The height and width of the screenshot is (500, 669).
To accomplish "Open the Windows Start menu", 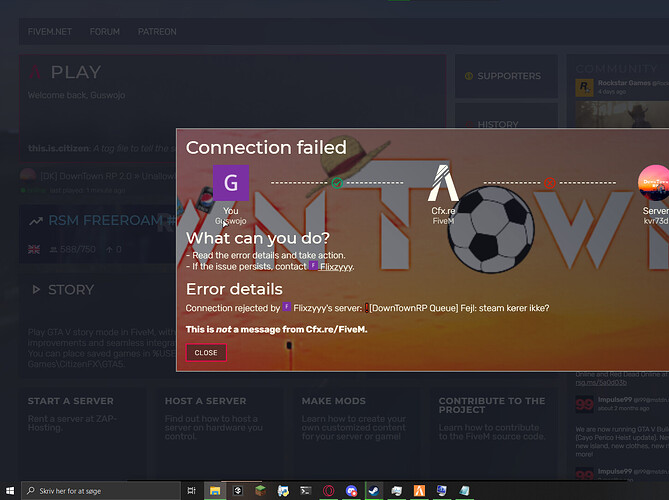I will 10,491.
